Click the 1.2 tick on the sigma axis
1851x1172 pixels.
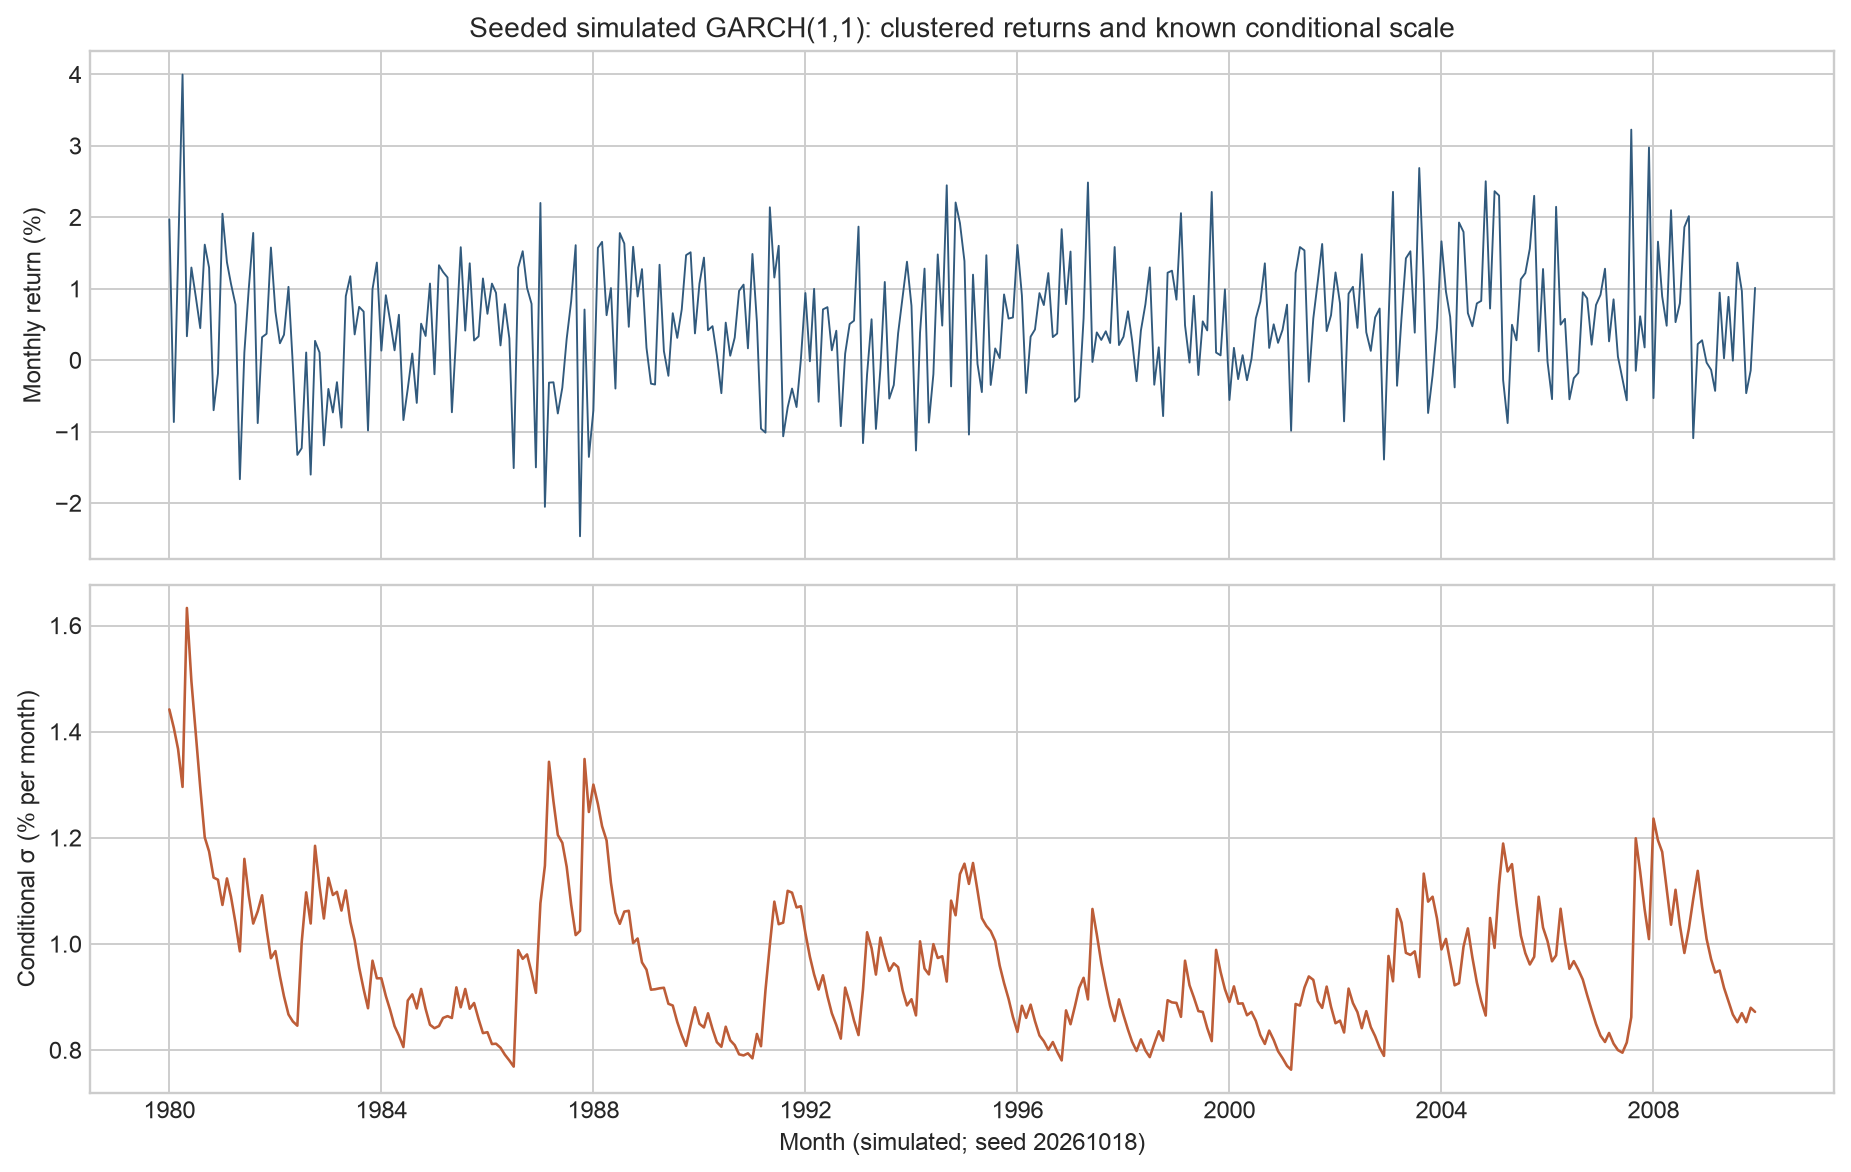[64, 838]
